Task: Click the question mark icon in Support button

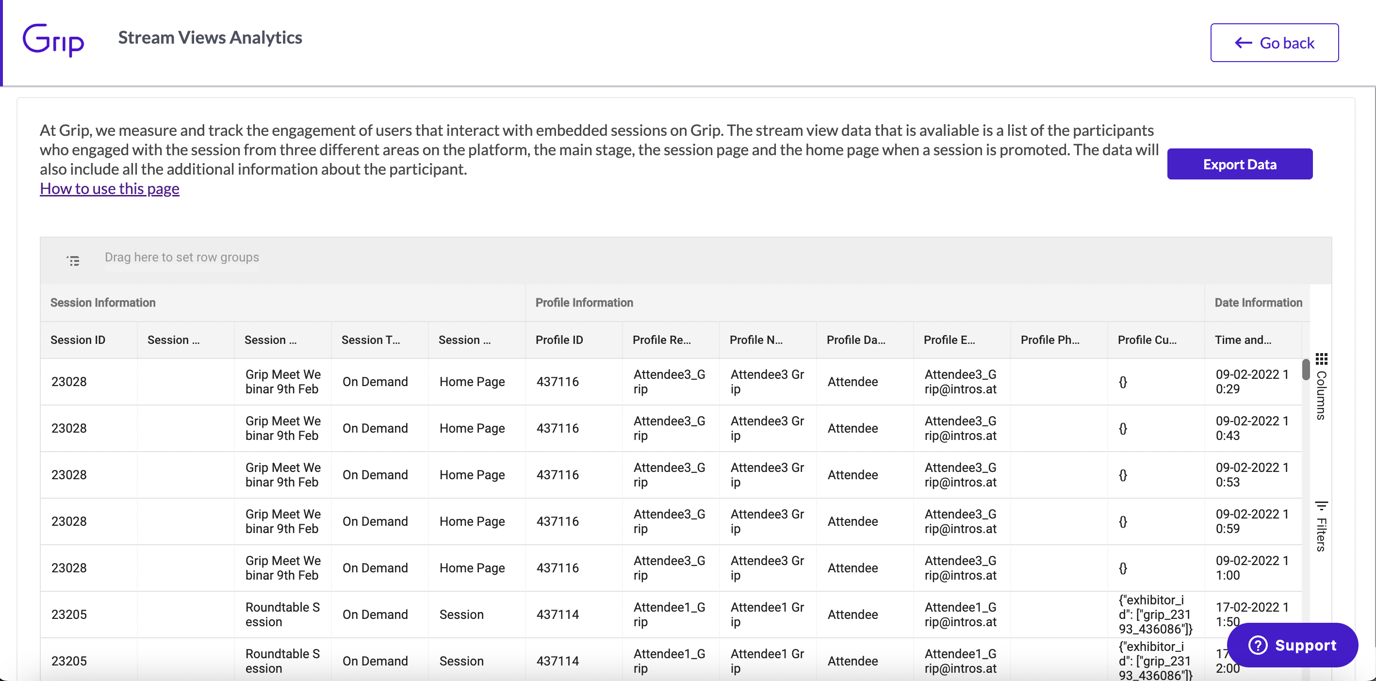Action: (1258, 645)
